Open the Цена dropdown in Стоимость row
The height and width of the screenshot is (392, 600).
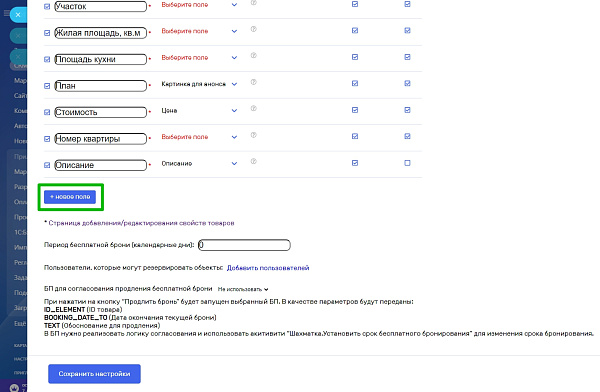pyautogui.click(x=199, y=111)
